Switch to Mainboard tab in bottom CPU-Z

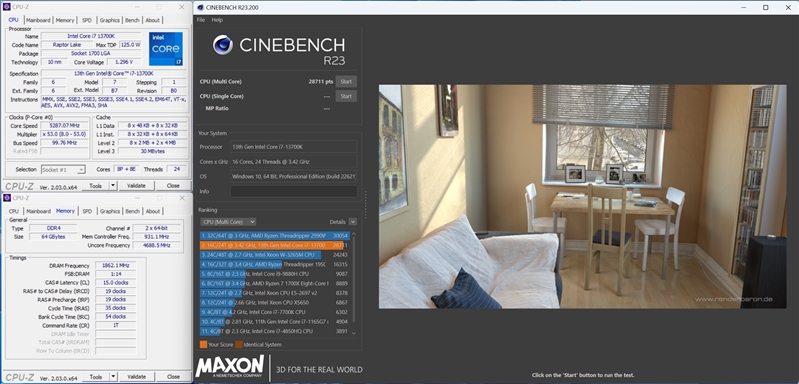tap(38, 211)
